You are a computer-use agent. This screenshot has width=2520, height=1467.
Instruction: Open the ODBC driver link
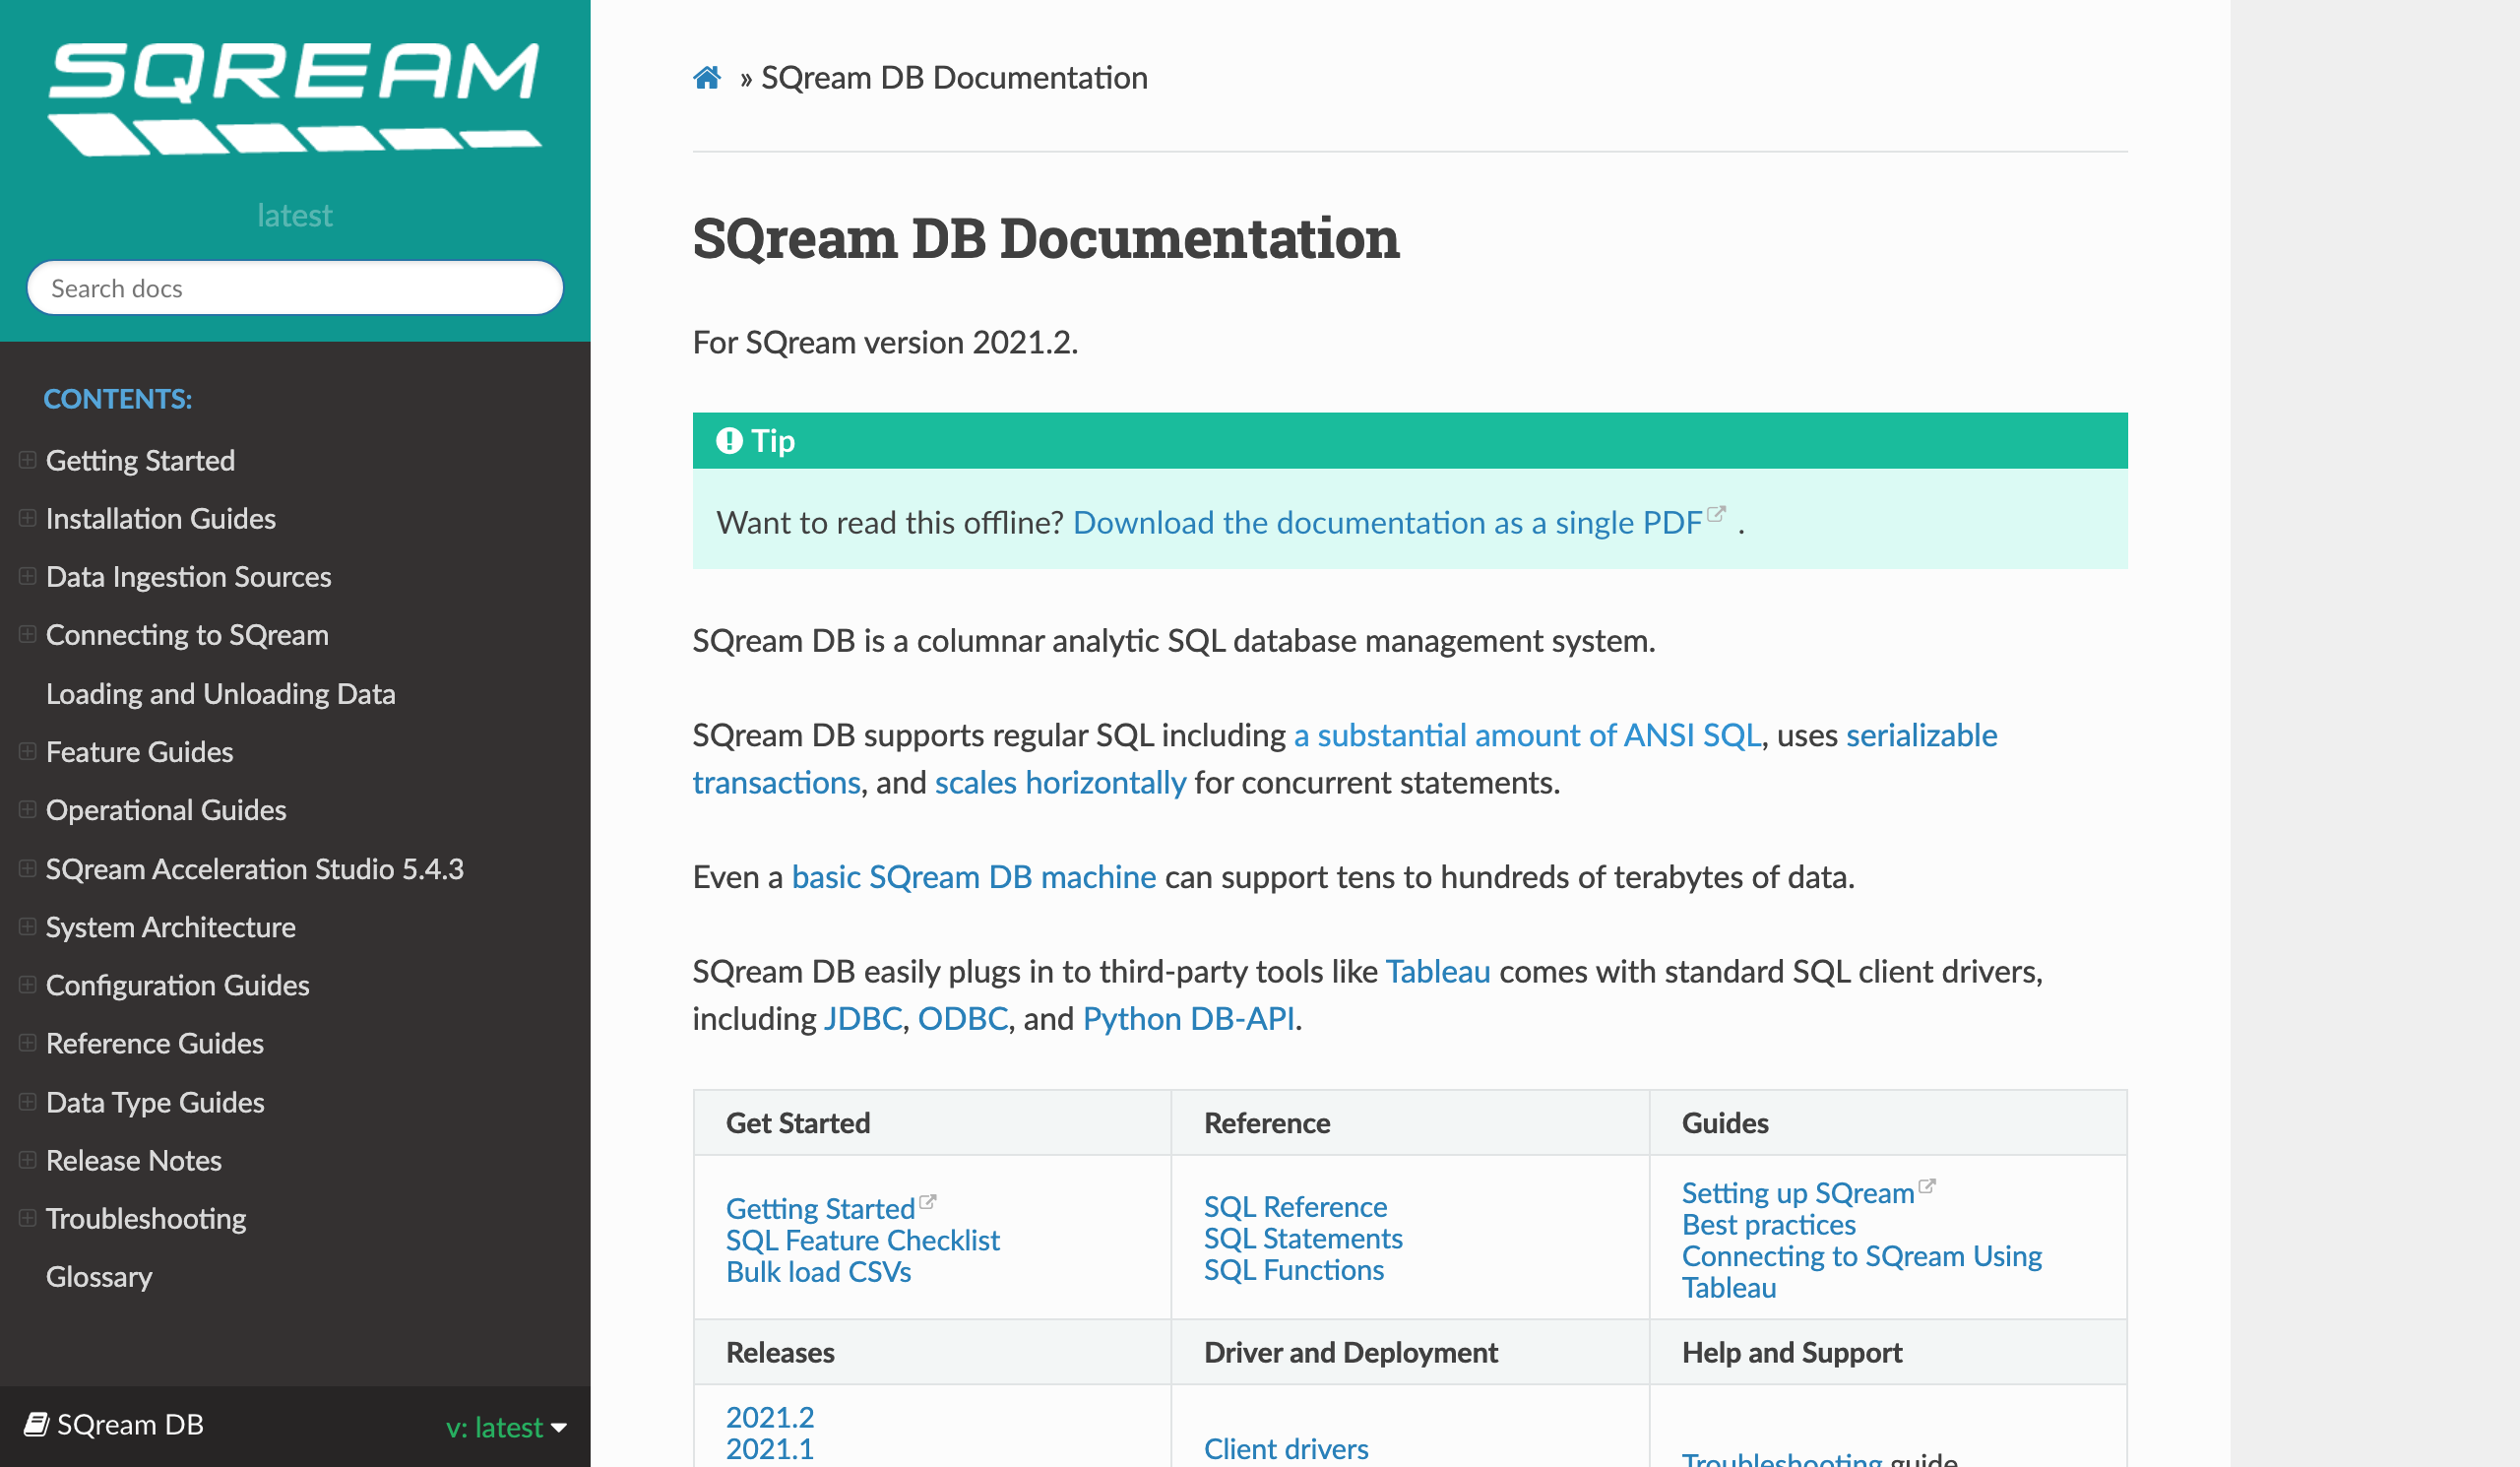coord(962,1018)
